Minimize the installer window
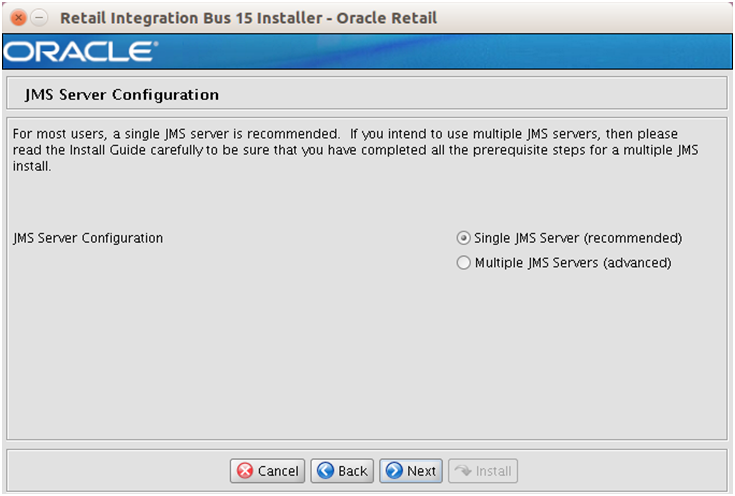The width and height of the screenshot is (735, 496). pos(39,18)
